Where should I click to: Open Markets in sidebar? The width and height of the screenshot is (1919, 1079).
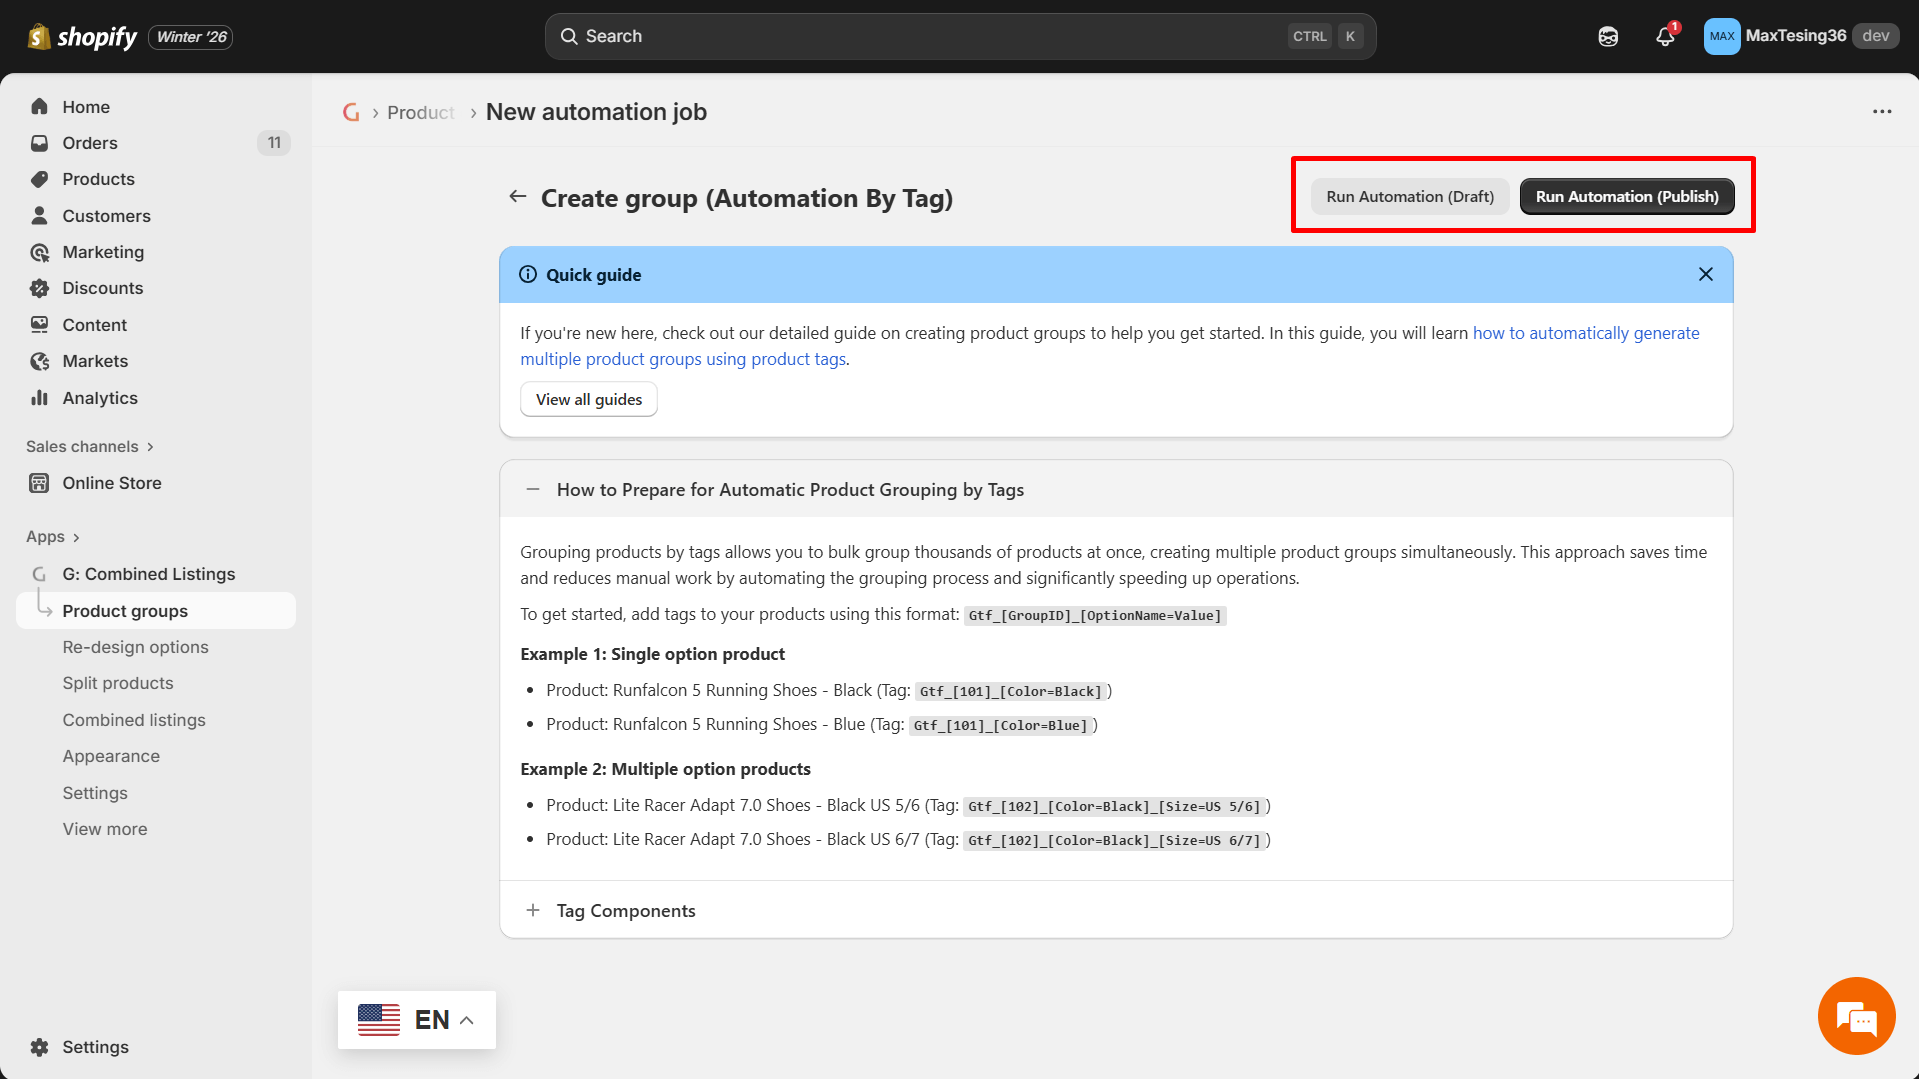click(x=95, y=361)
